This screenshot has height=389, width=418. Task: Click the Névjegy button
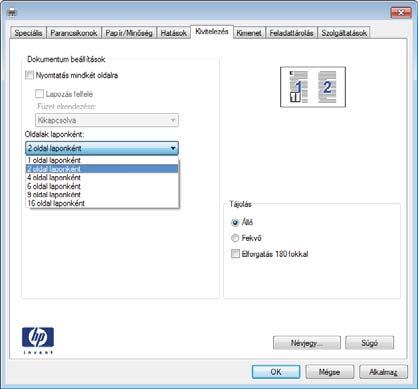coord(307,343)
